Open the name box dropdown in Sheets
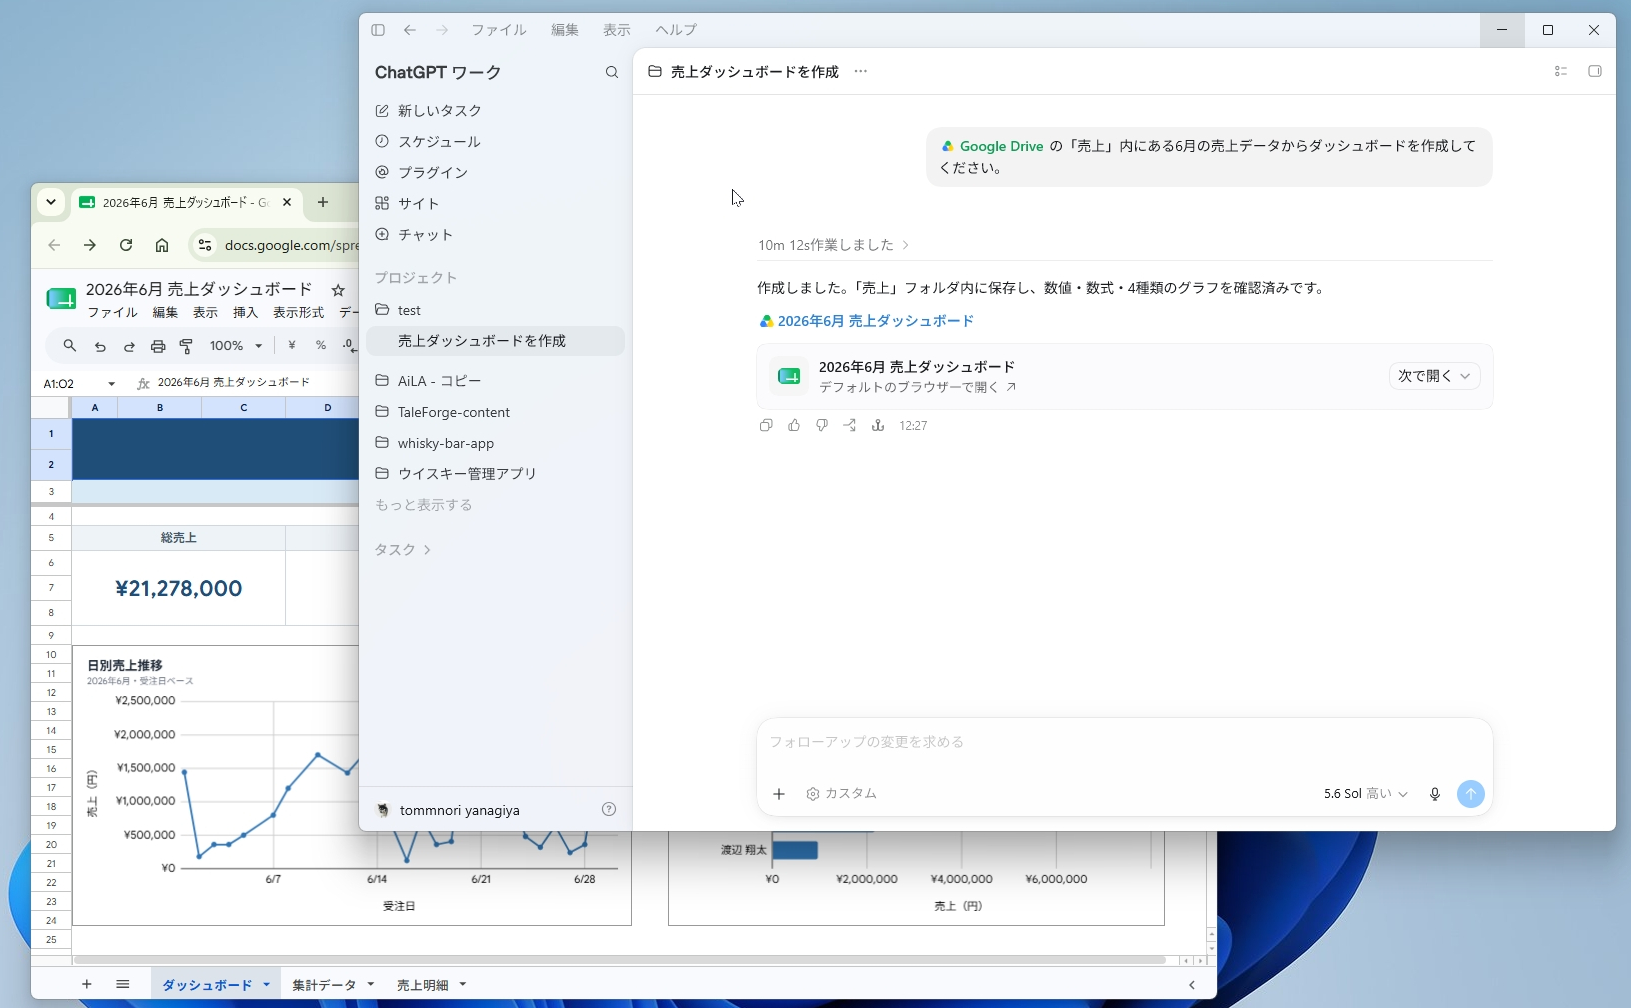The image size is (1631, 1008). [111, 384]
